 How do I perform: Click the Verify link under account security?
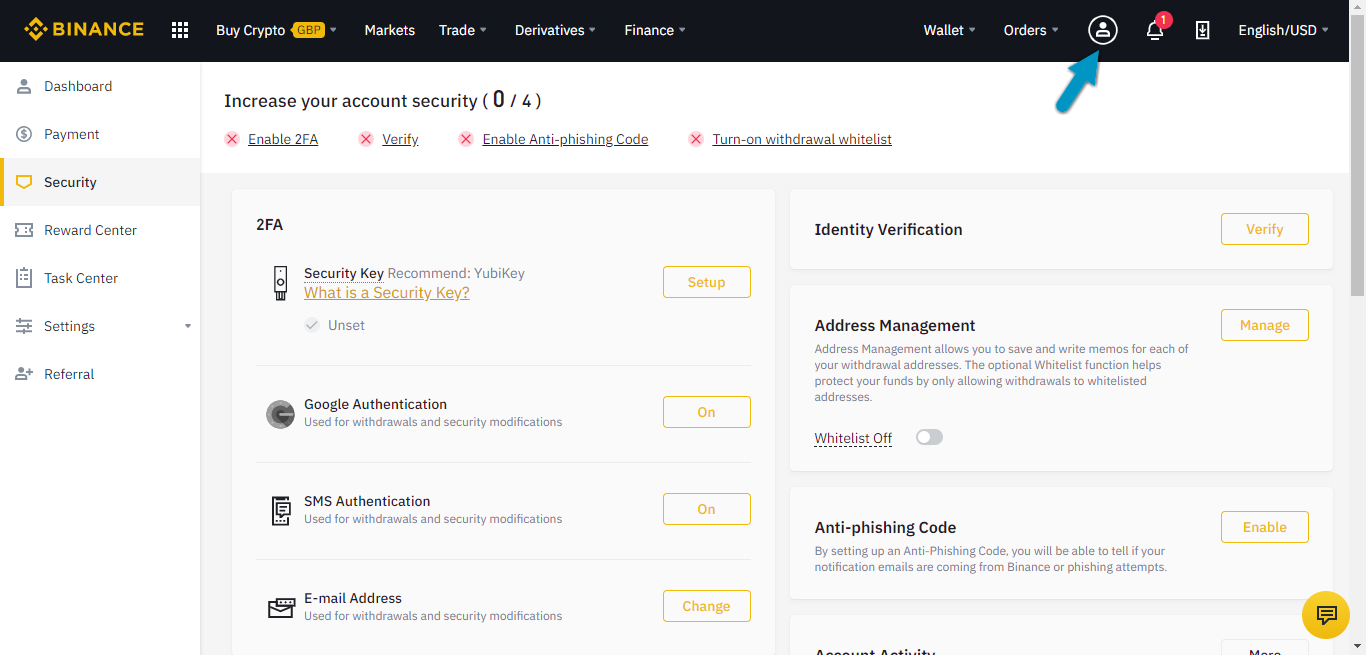[400, 139]
